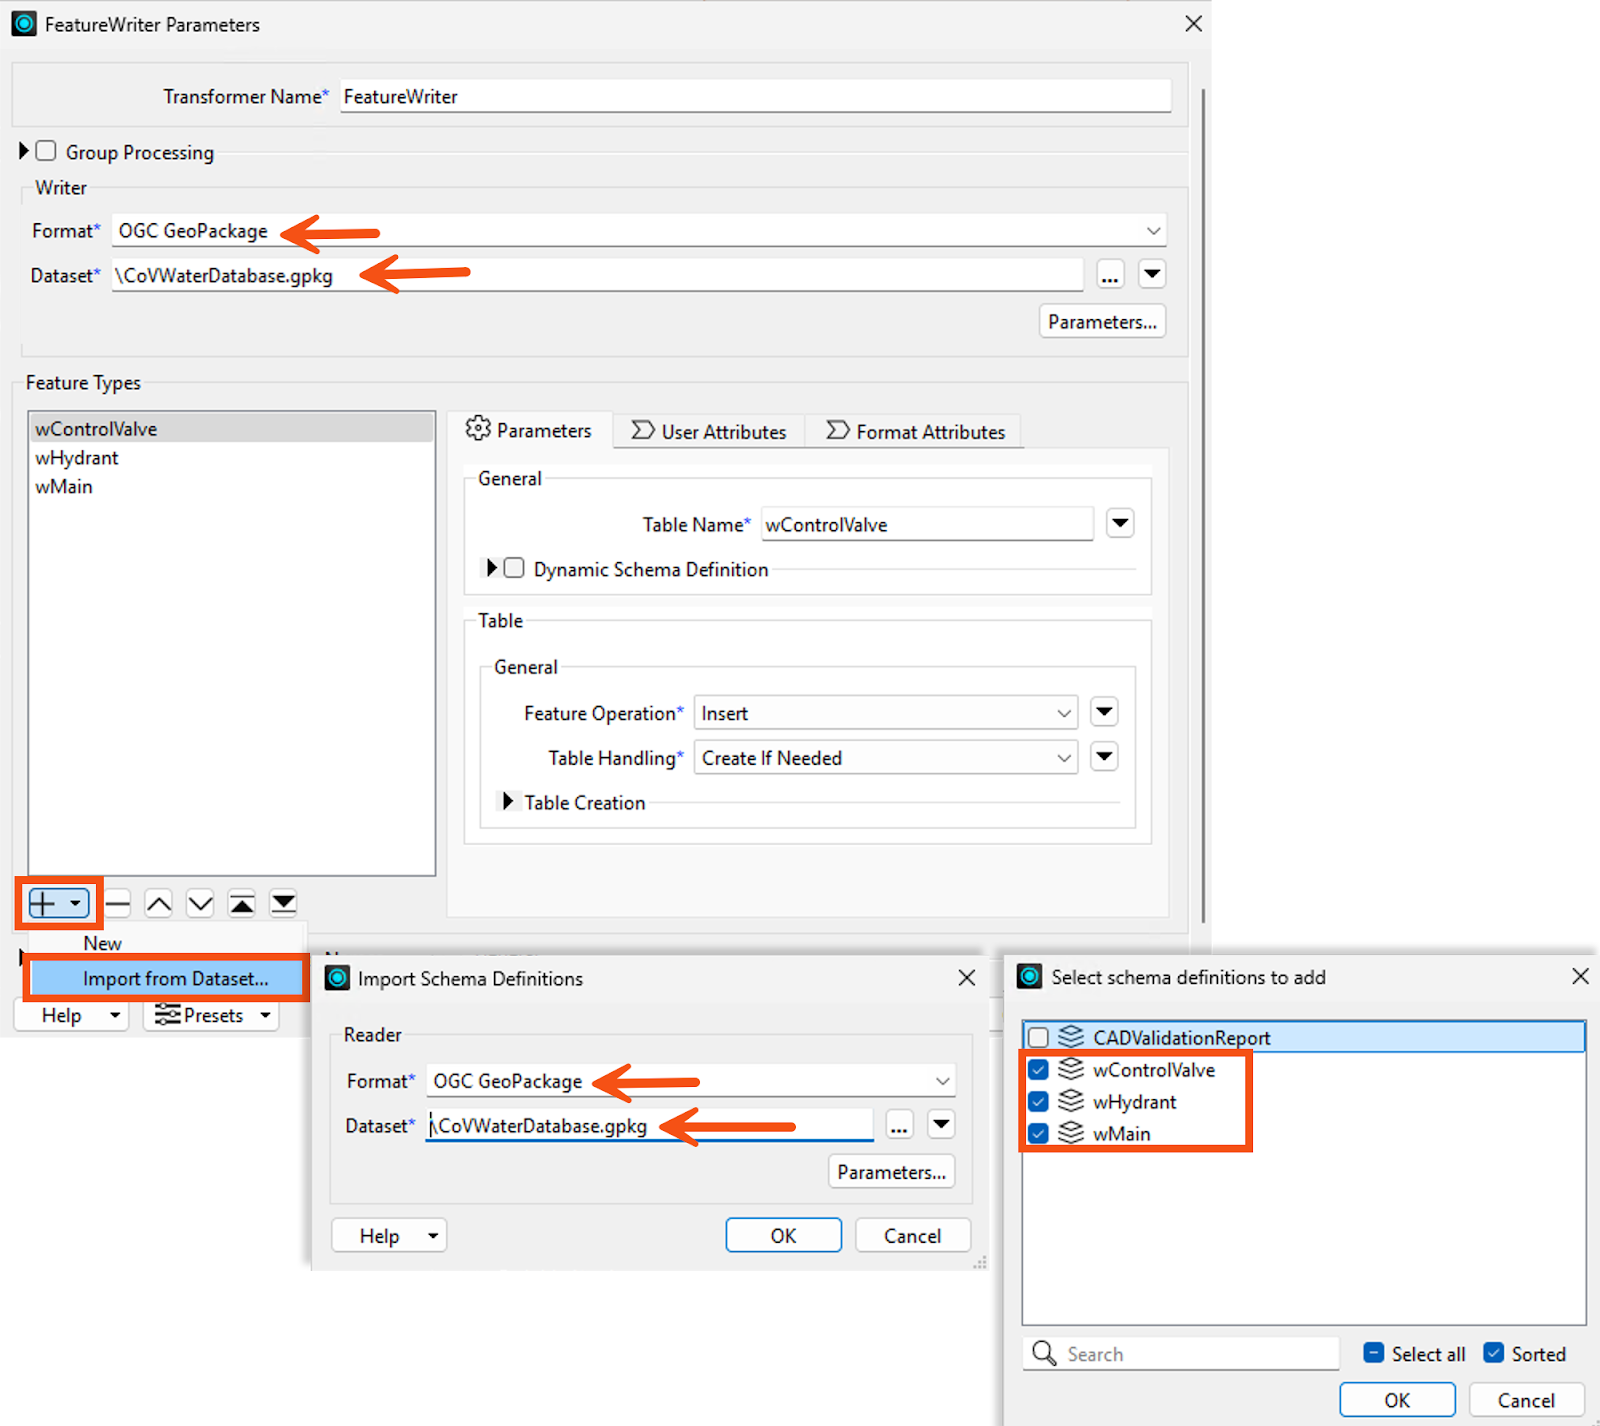Remove the selected feature type
1600x1426 pixels.
click(x=116, y=902)
